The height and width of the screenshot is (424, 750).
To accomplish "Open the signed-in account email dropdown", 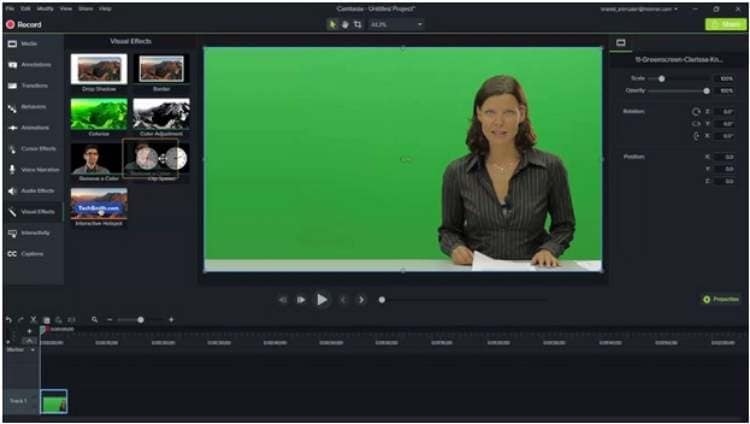I will tap(640, 9).
